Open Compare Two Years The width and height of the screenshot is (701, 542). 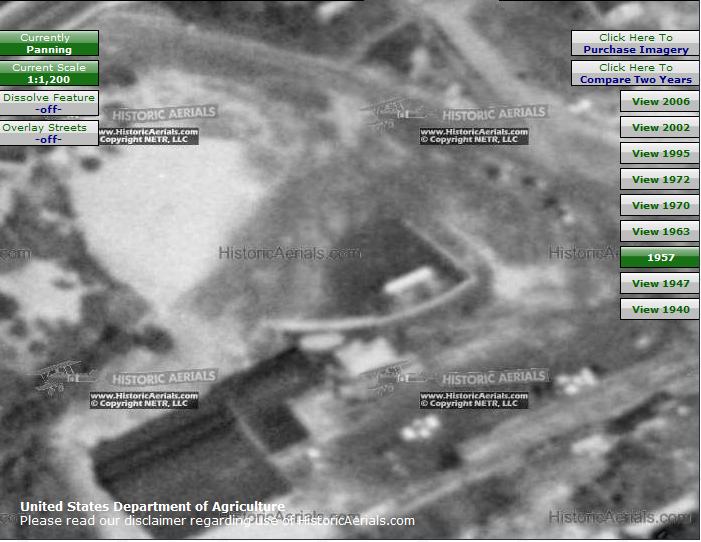pyautogui.click(x=635, y=73)
